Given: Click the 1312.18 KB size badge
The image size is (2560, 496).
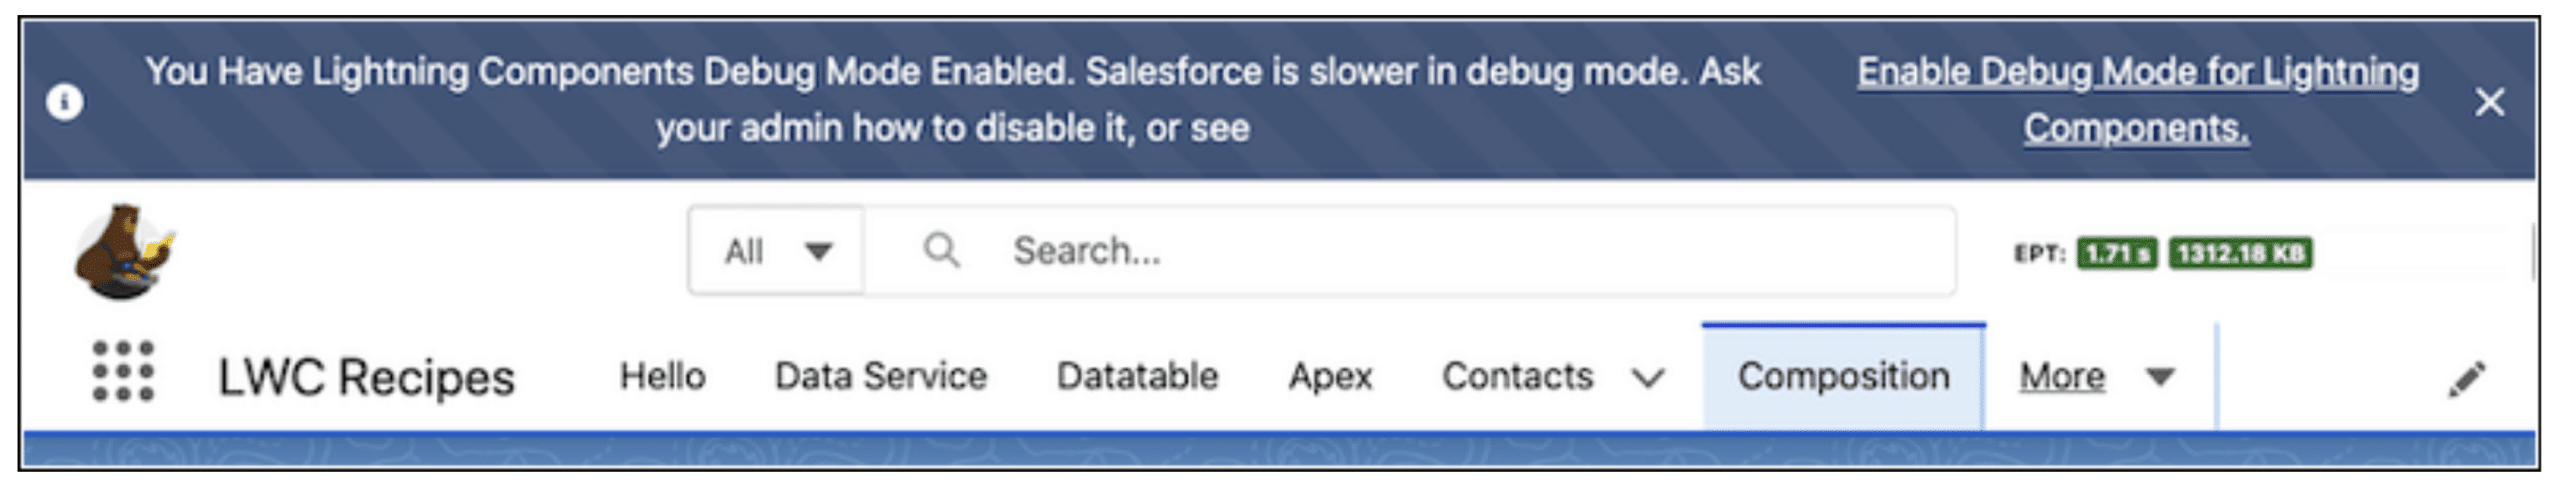Looking at the screenshot, I should coord(2240,253).
